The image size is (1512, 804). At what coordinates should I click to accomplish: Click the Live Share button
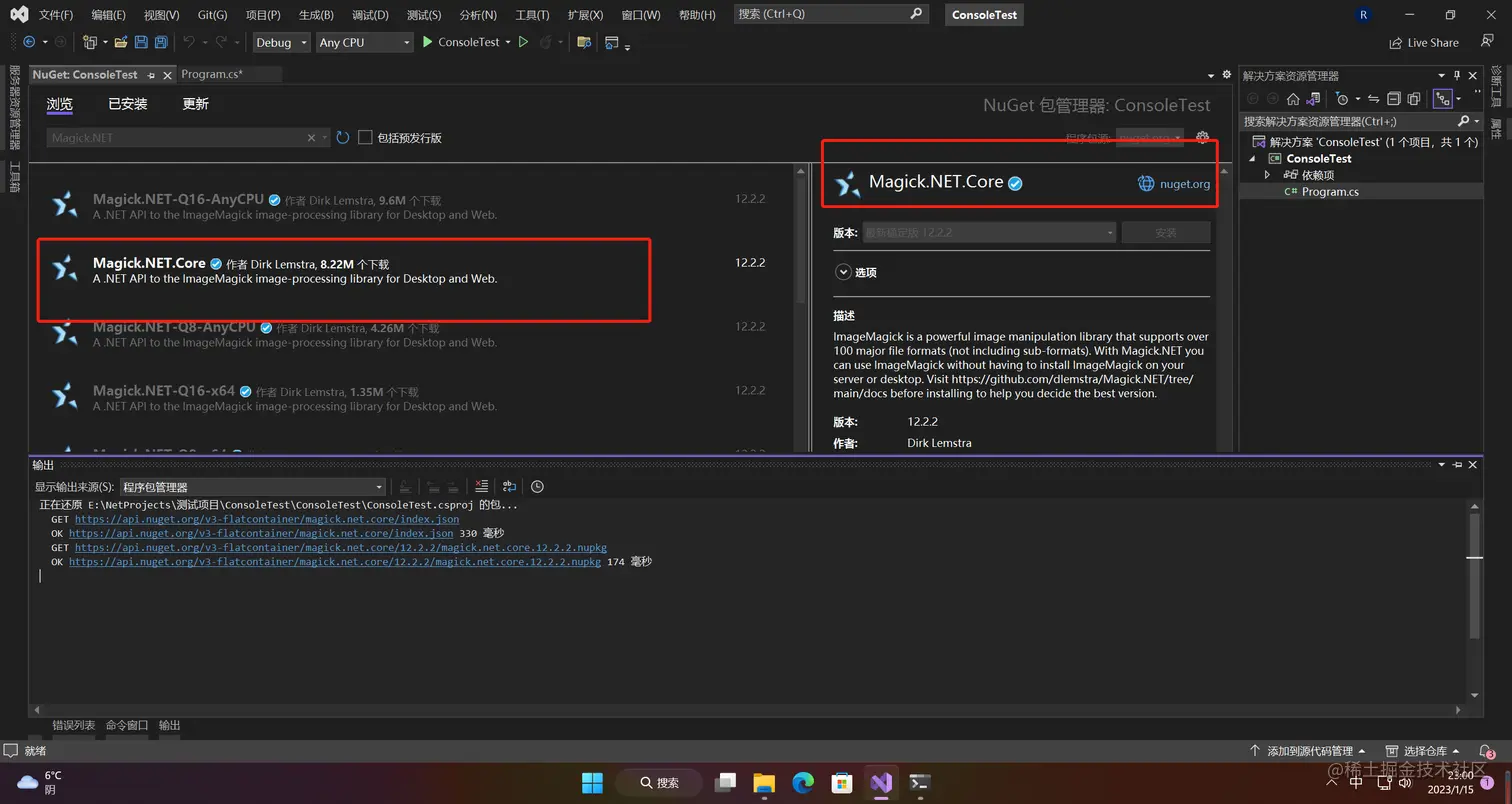[1424, 43]
